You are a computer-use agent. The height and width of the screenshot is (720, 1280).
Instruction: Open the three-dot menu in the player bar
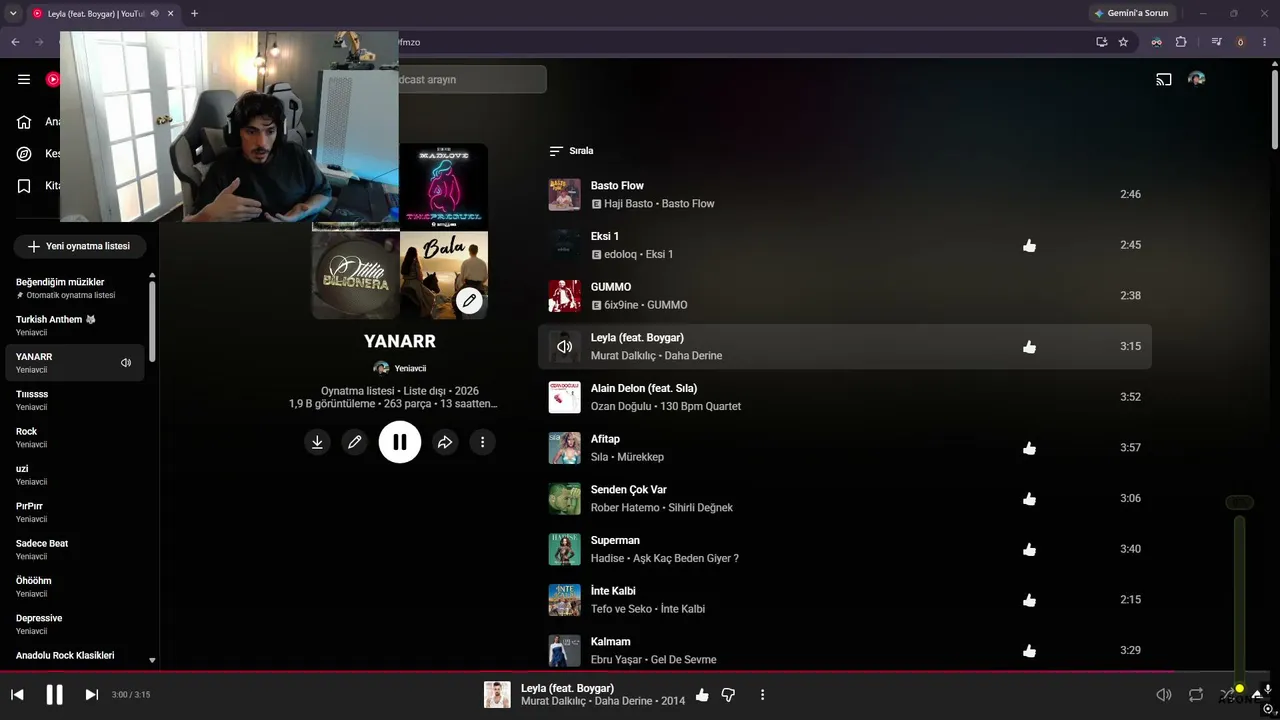tap(762, 695)
